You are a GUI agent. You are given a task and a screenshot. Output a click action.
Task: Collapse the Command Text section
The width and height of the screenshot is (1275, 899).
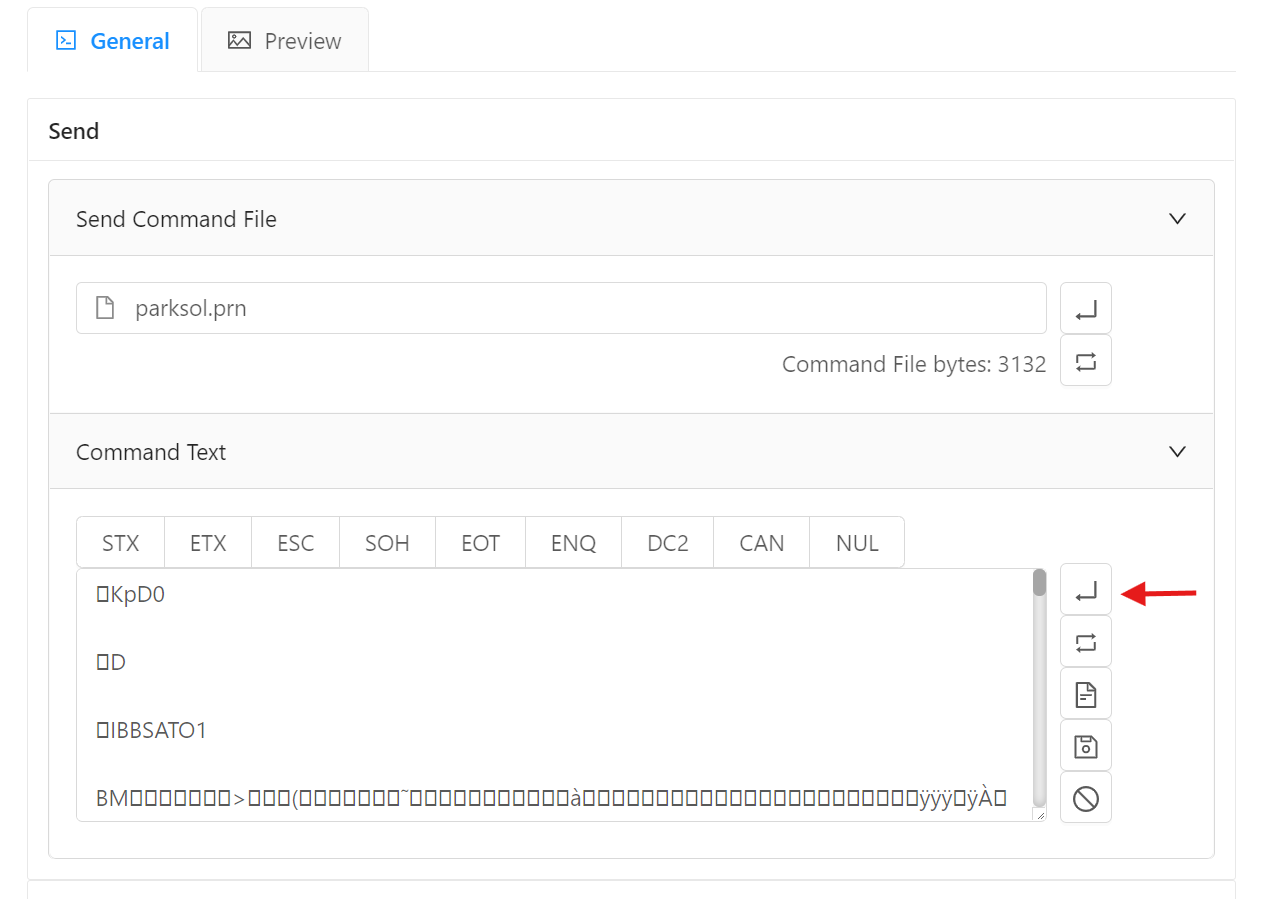coord(1177,452)
